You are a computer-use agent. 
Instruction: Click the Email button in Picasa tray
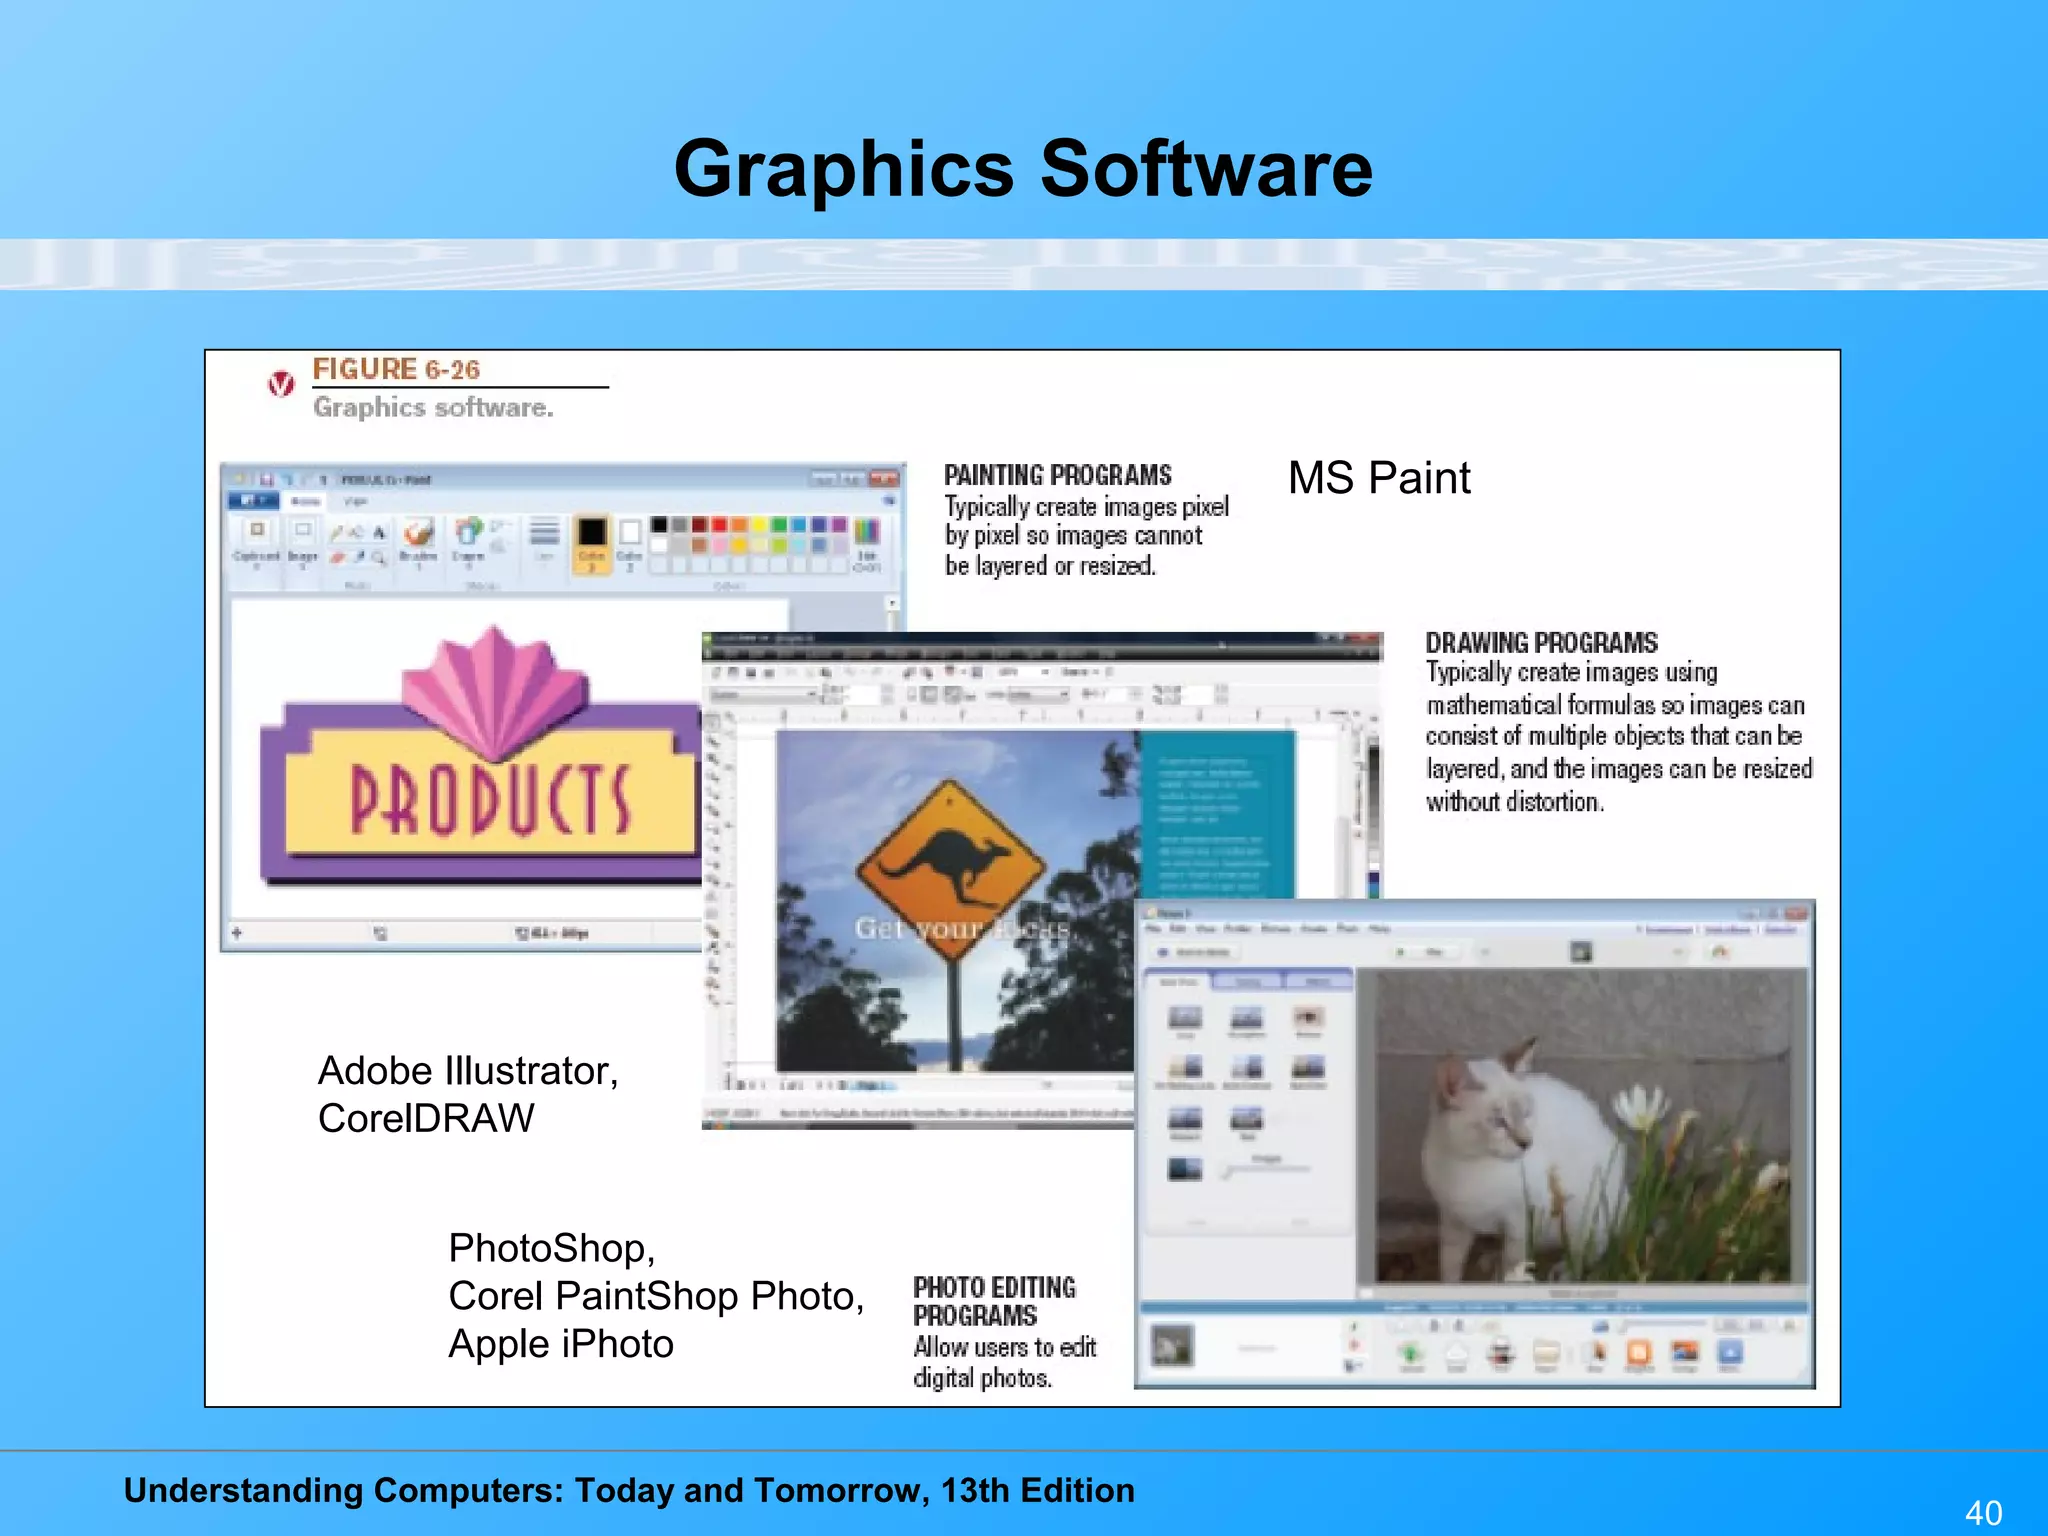tap(1456, 1355)
